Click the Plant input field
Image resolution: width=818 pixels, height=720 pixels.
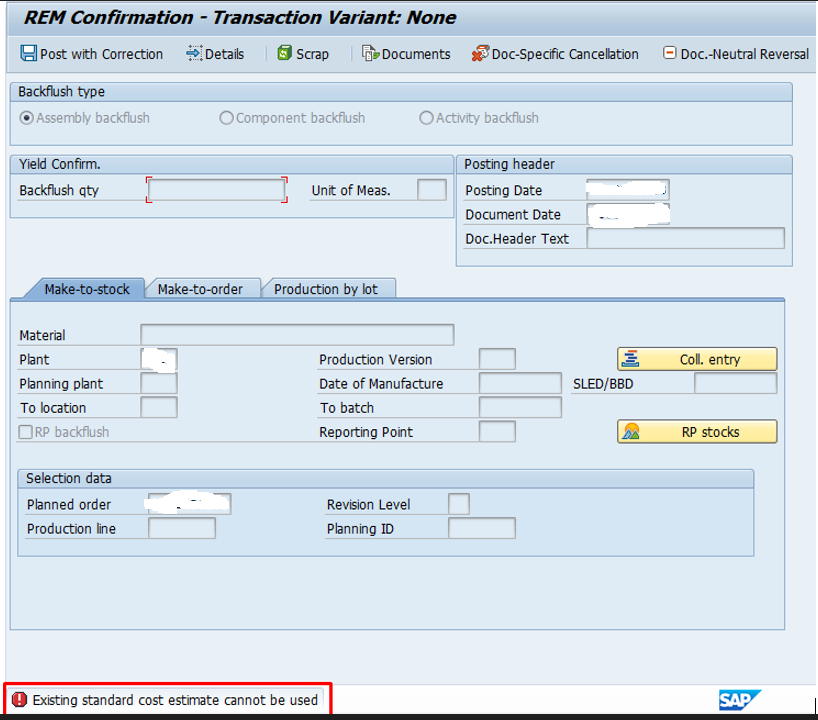tap(159, 359)
